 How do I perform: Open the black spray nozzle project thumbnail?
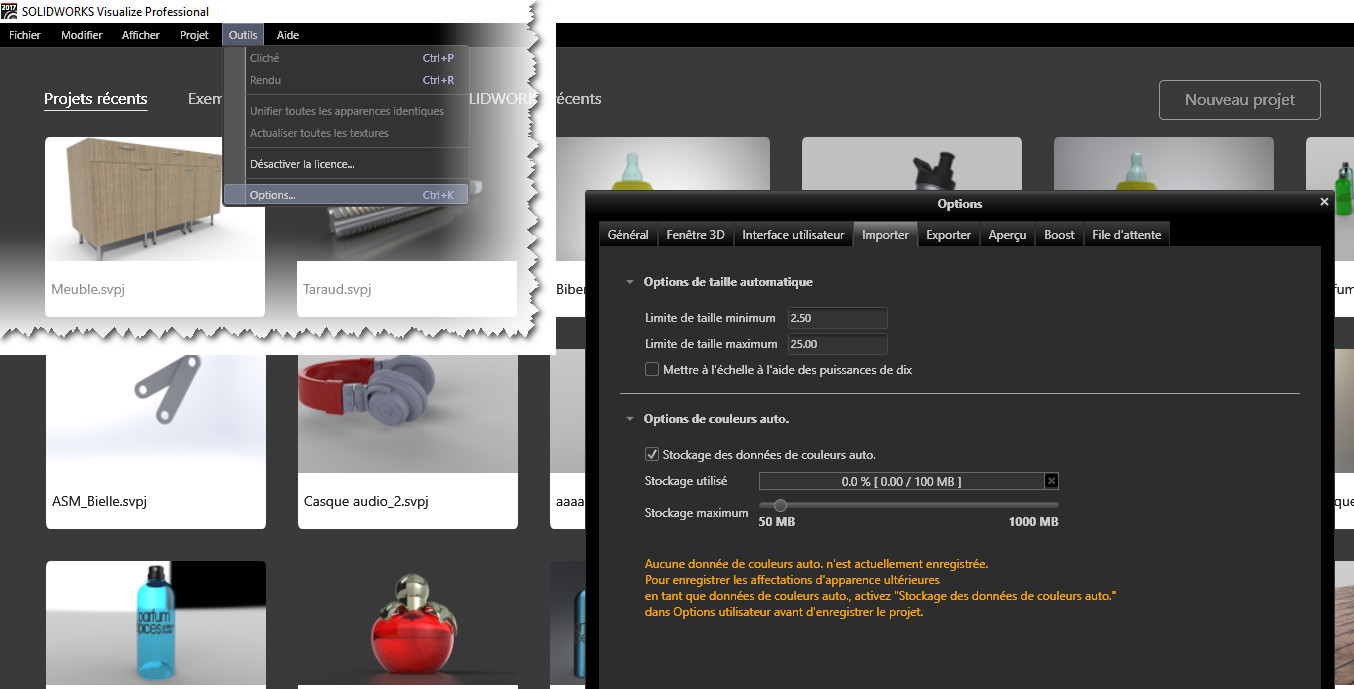912,164
